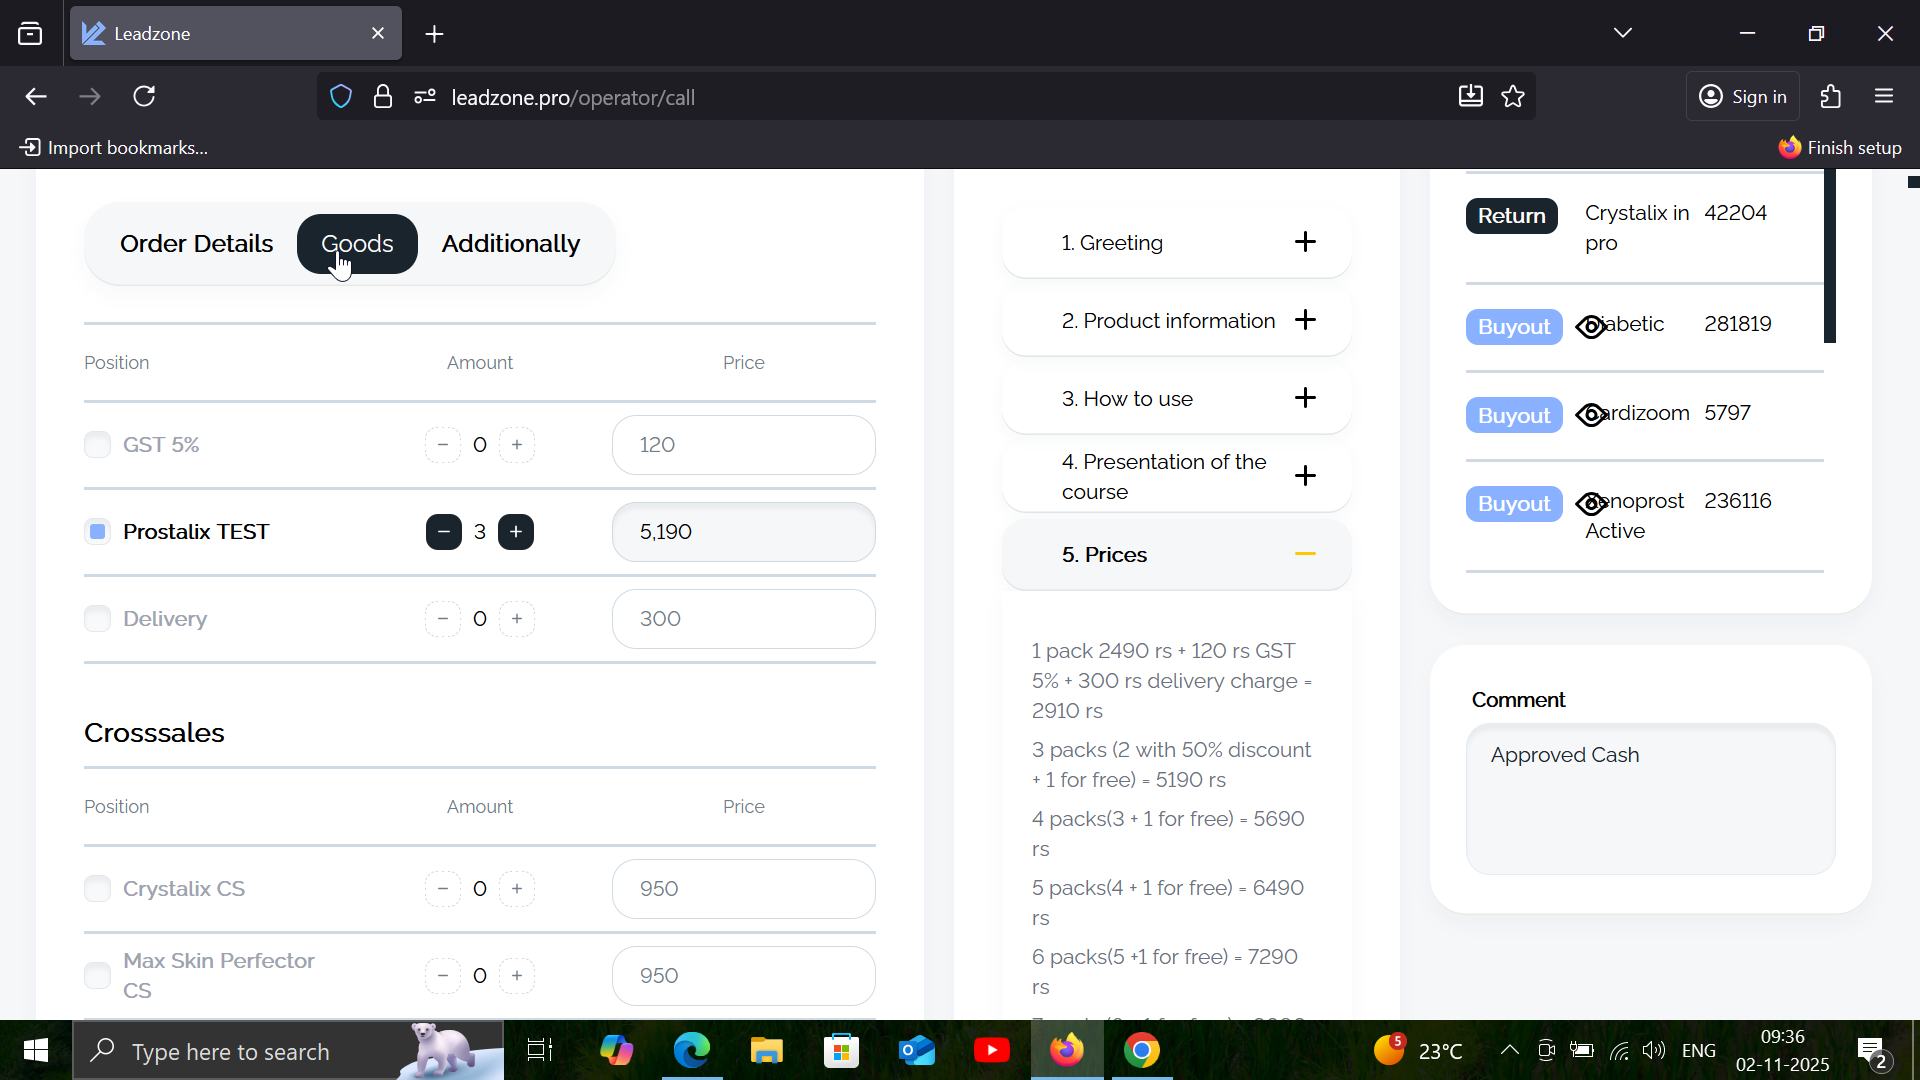This screenshot has height=1080, width=1920.
Task: Uncheck the Prostalix TEST checkbox
Action: click(97, 532)
